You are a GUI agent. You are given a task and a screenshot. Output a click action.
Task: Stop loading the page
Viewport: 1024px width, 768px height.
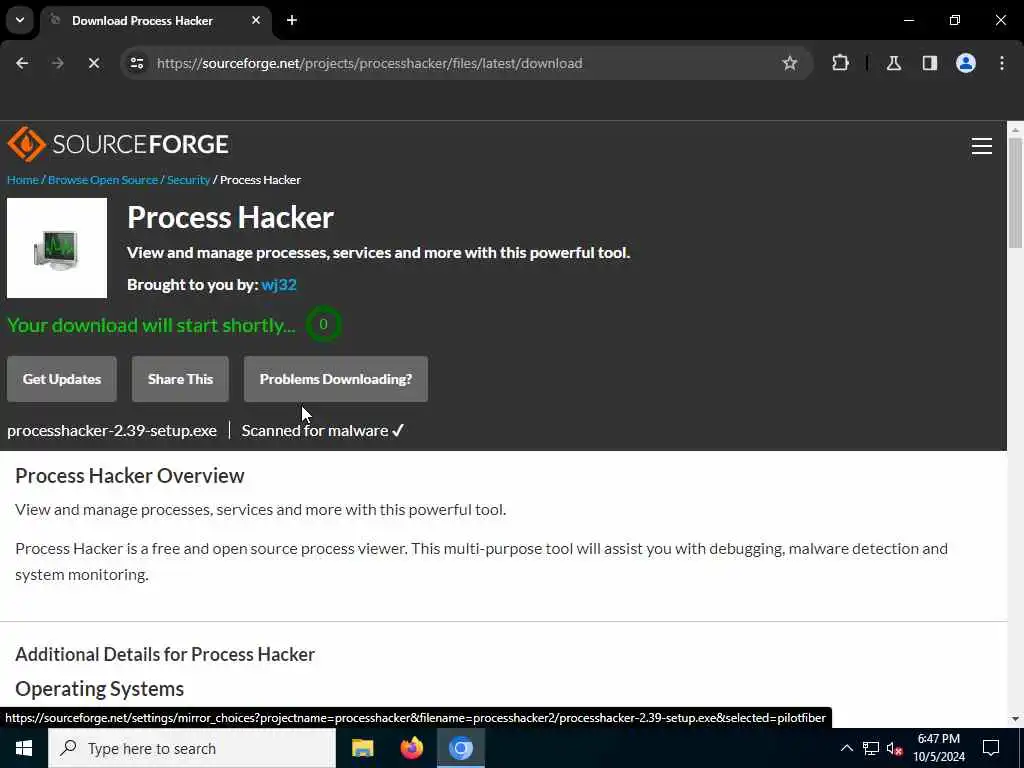pyautogui.click(x=93, y=63)
